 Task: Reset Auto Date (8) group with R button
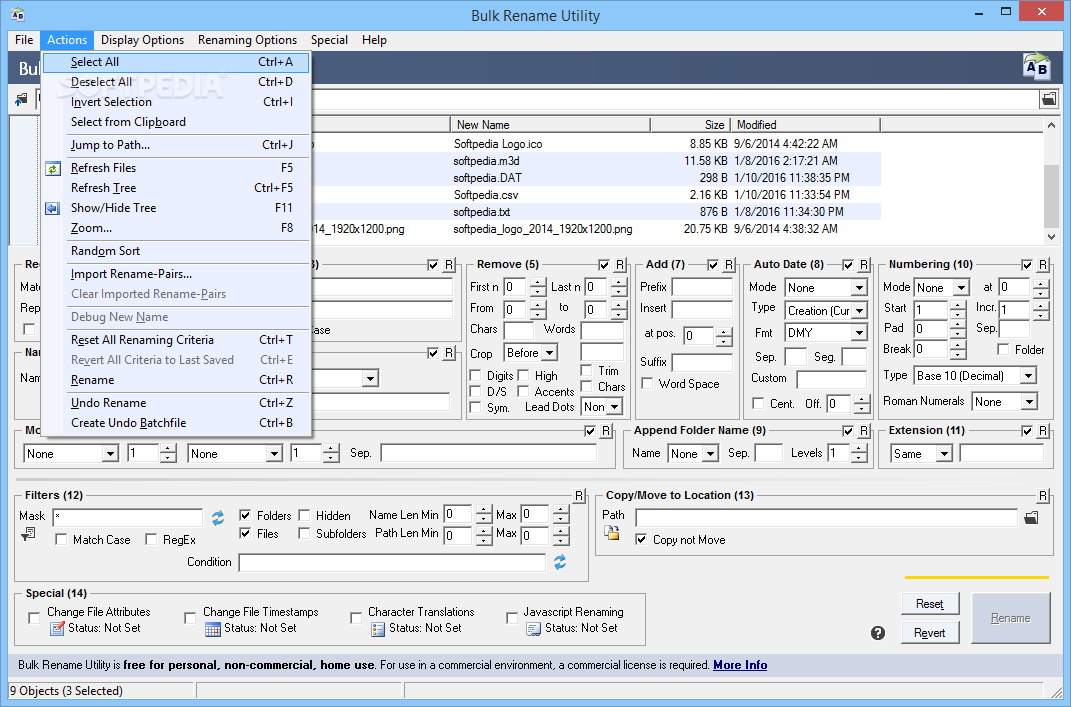[864, 265]
